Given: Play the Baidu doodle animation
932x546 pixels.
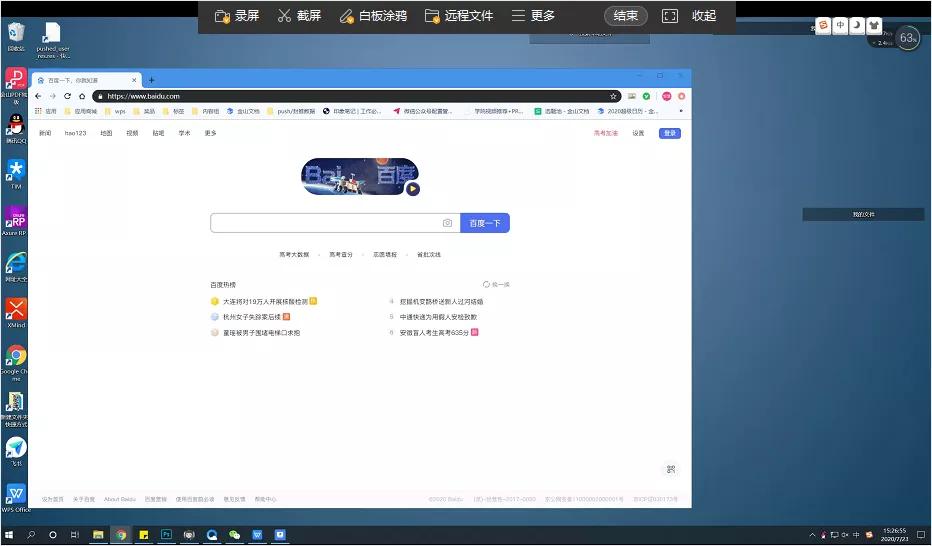Looking at the screenshot, I should coord(413,189).
